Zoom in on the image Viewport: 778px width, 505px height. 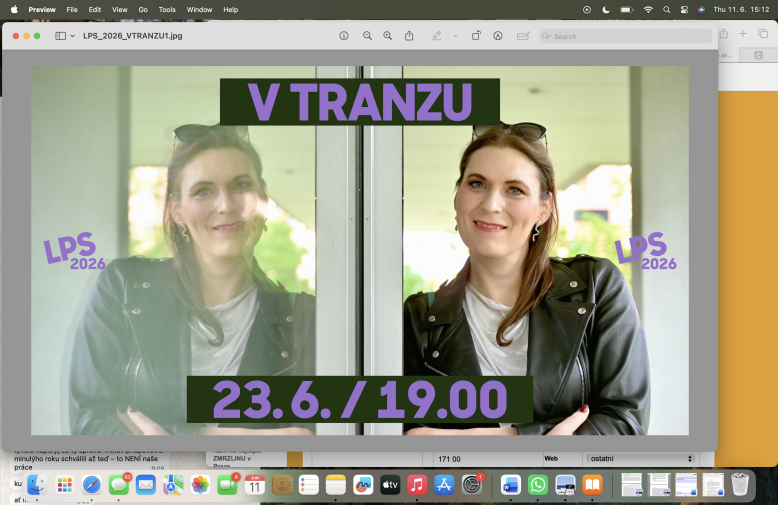point(388,36)
